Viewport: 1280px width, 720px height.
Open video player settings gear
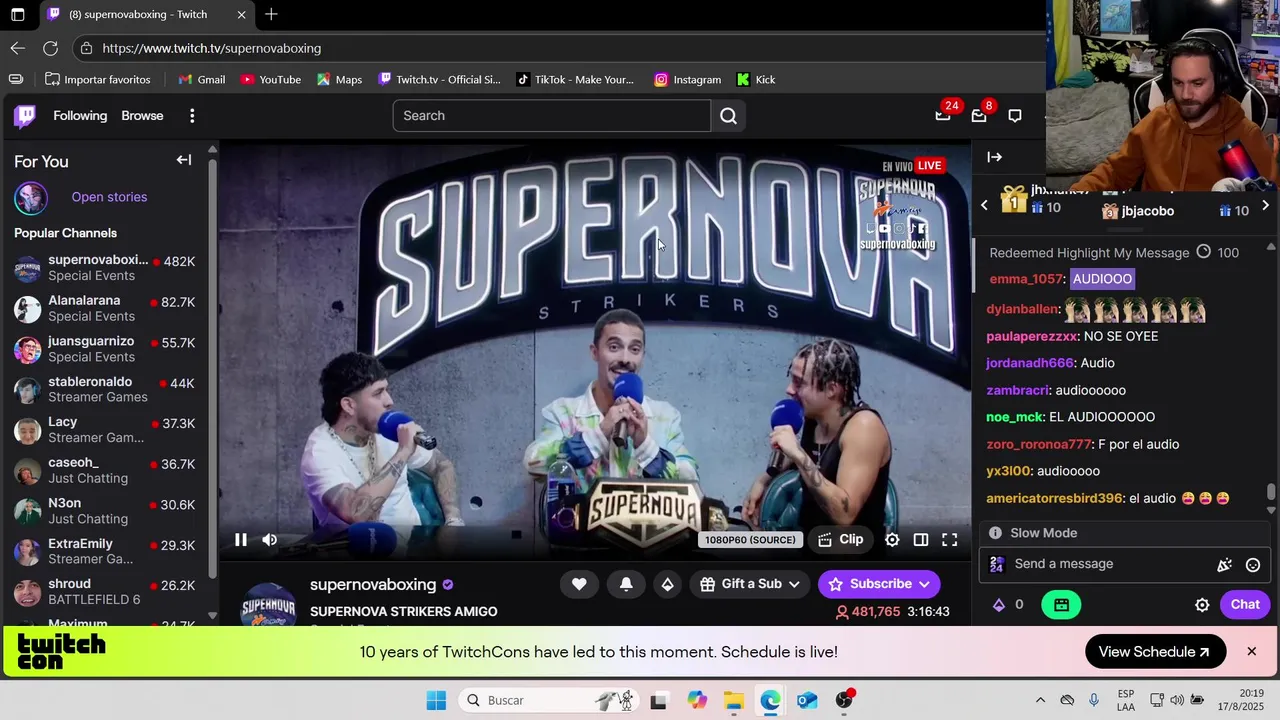pos(892,540)
